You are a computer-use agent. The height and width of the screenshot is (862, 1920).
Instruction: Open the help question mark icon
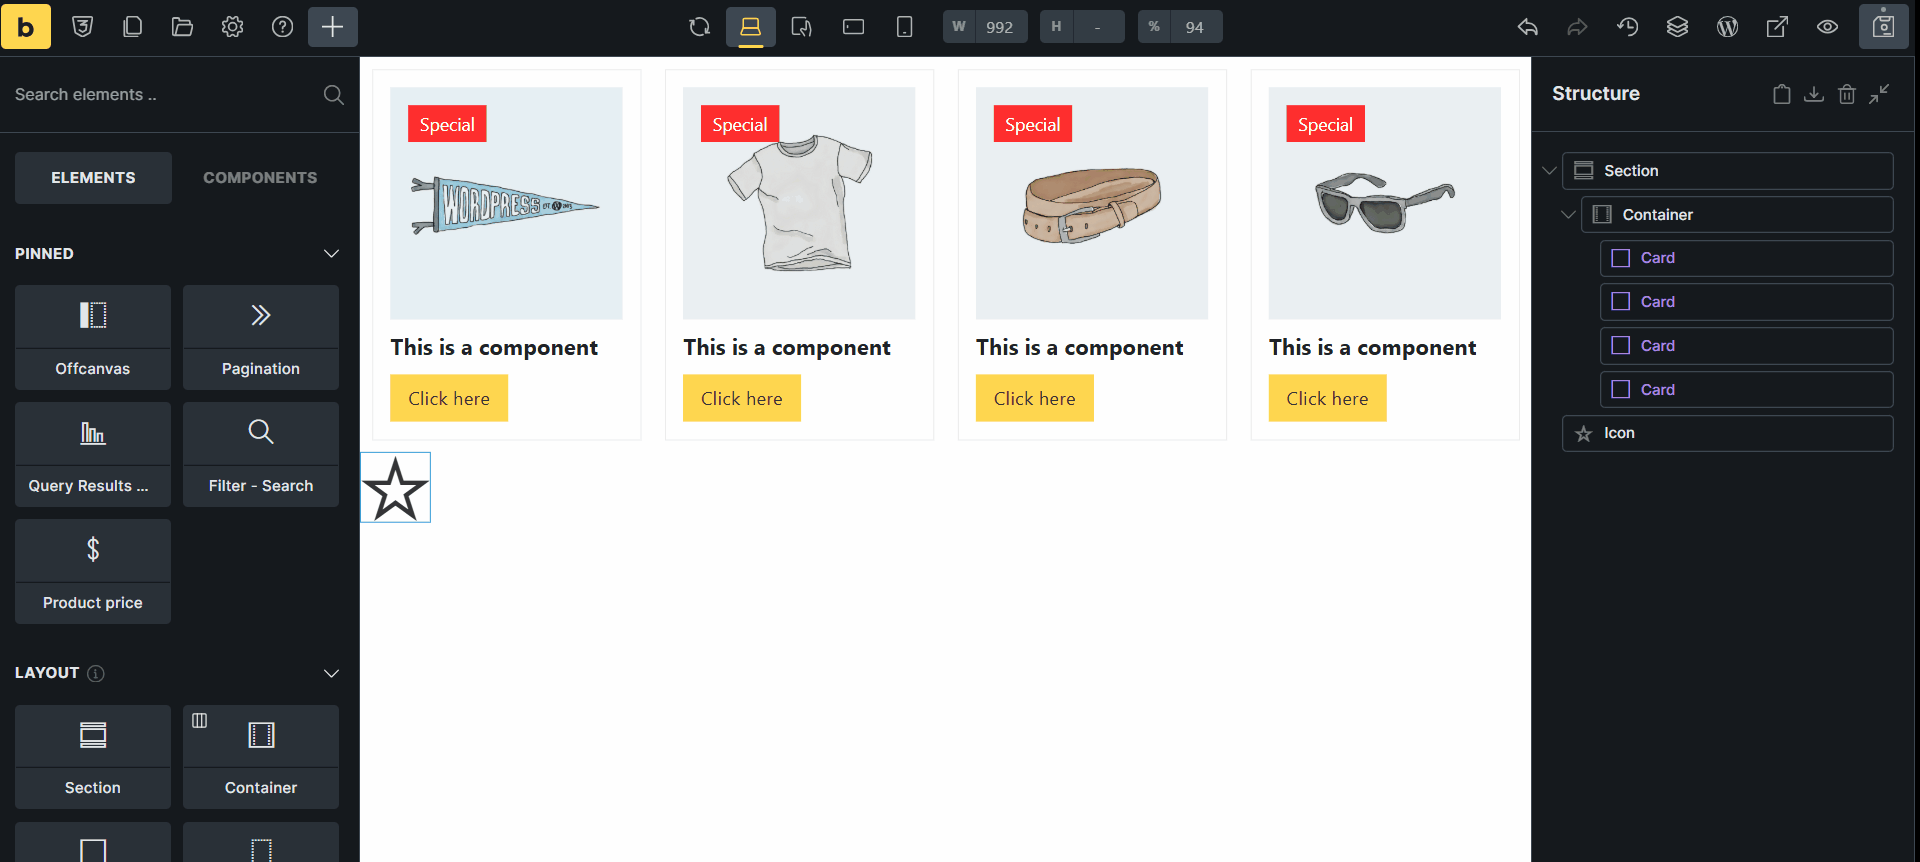(282, 27)
